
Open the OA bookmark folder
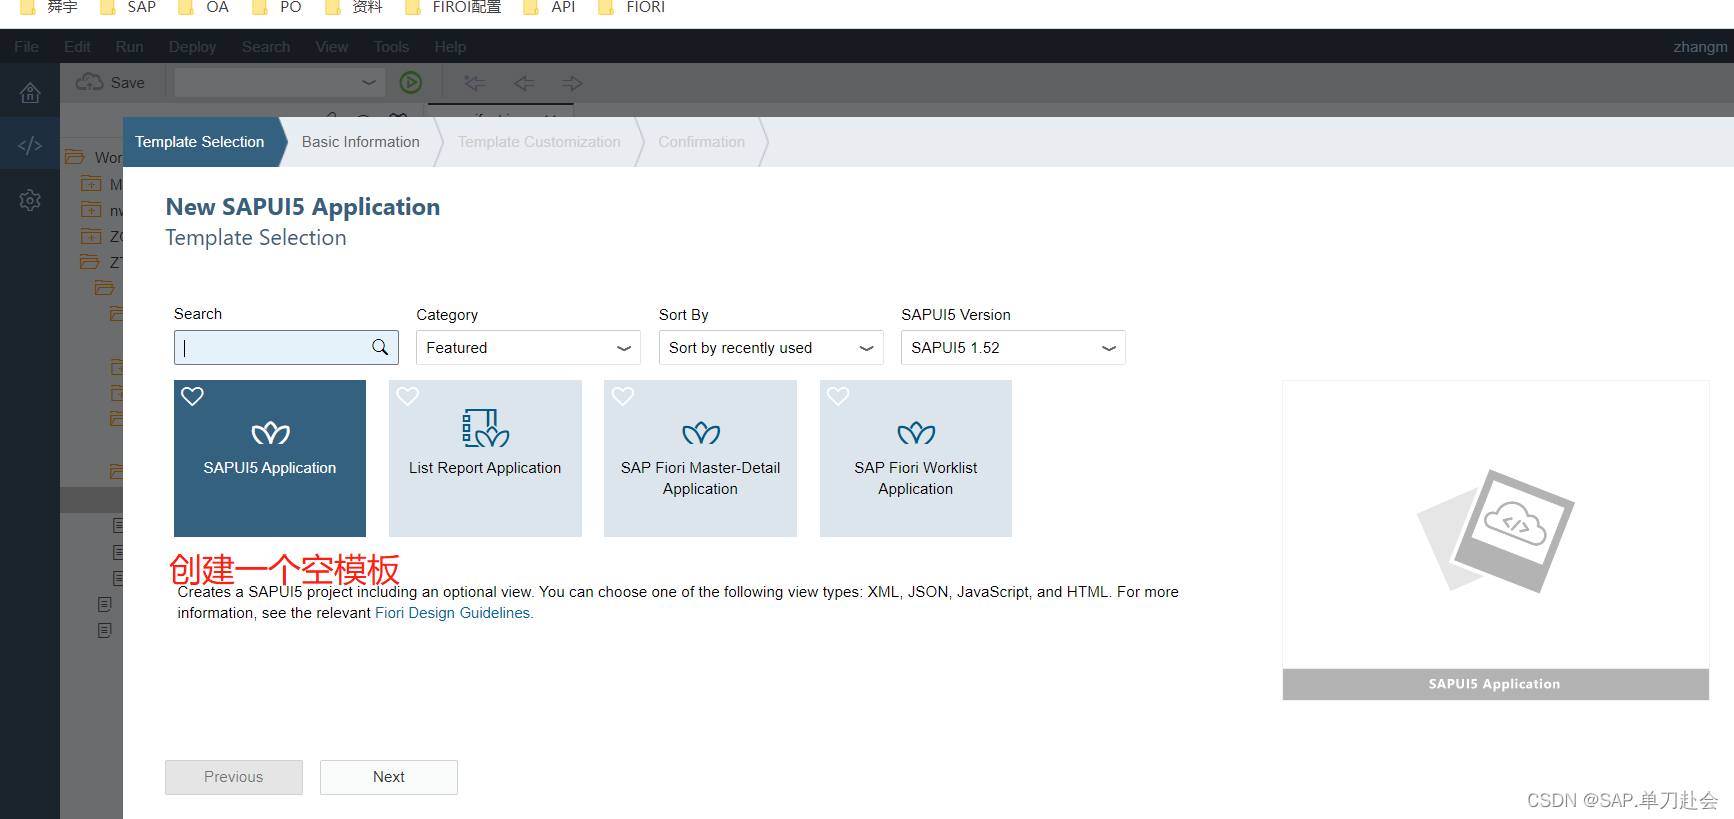pos(204,7)
